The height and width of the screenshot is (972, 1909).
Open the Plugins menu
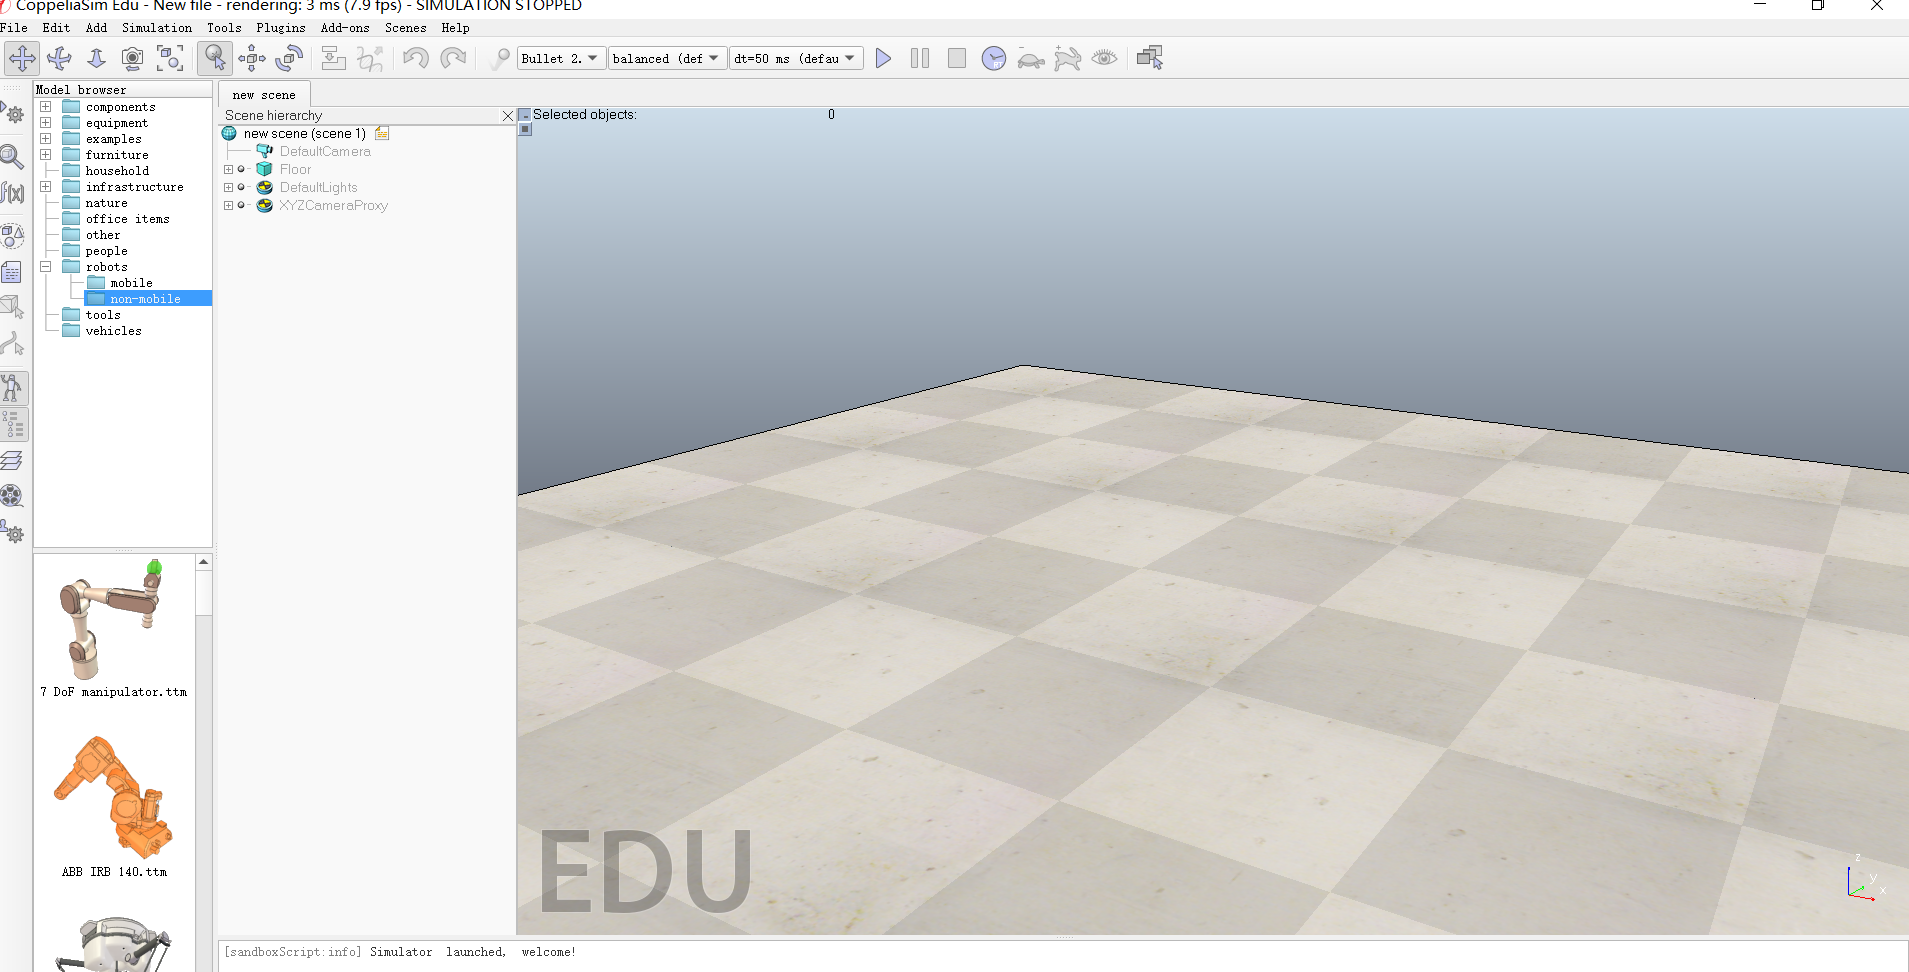click(281, 28)
